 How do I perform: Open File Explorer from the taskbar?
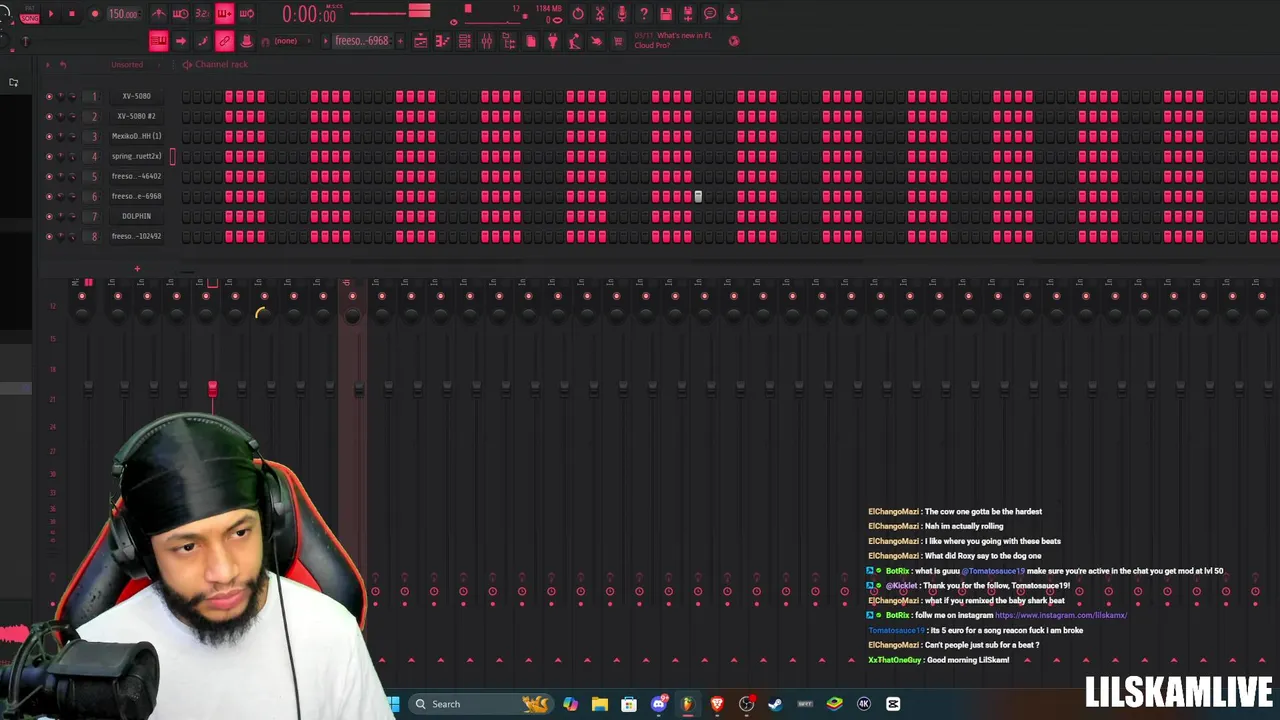(x=600, y=704)
